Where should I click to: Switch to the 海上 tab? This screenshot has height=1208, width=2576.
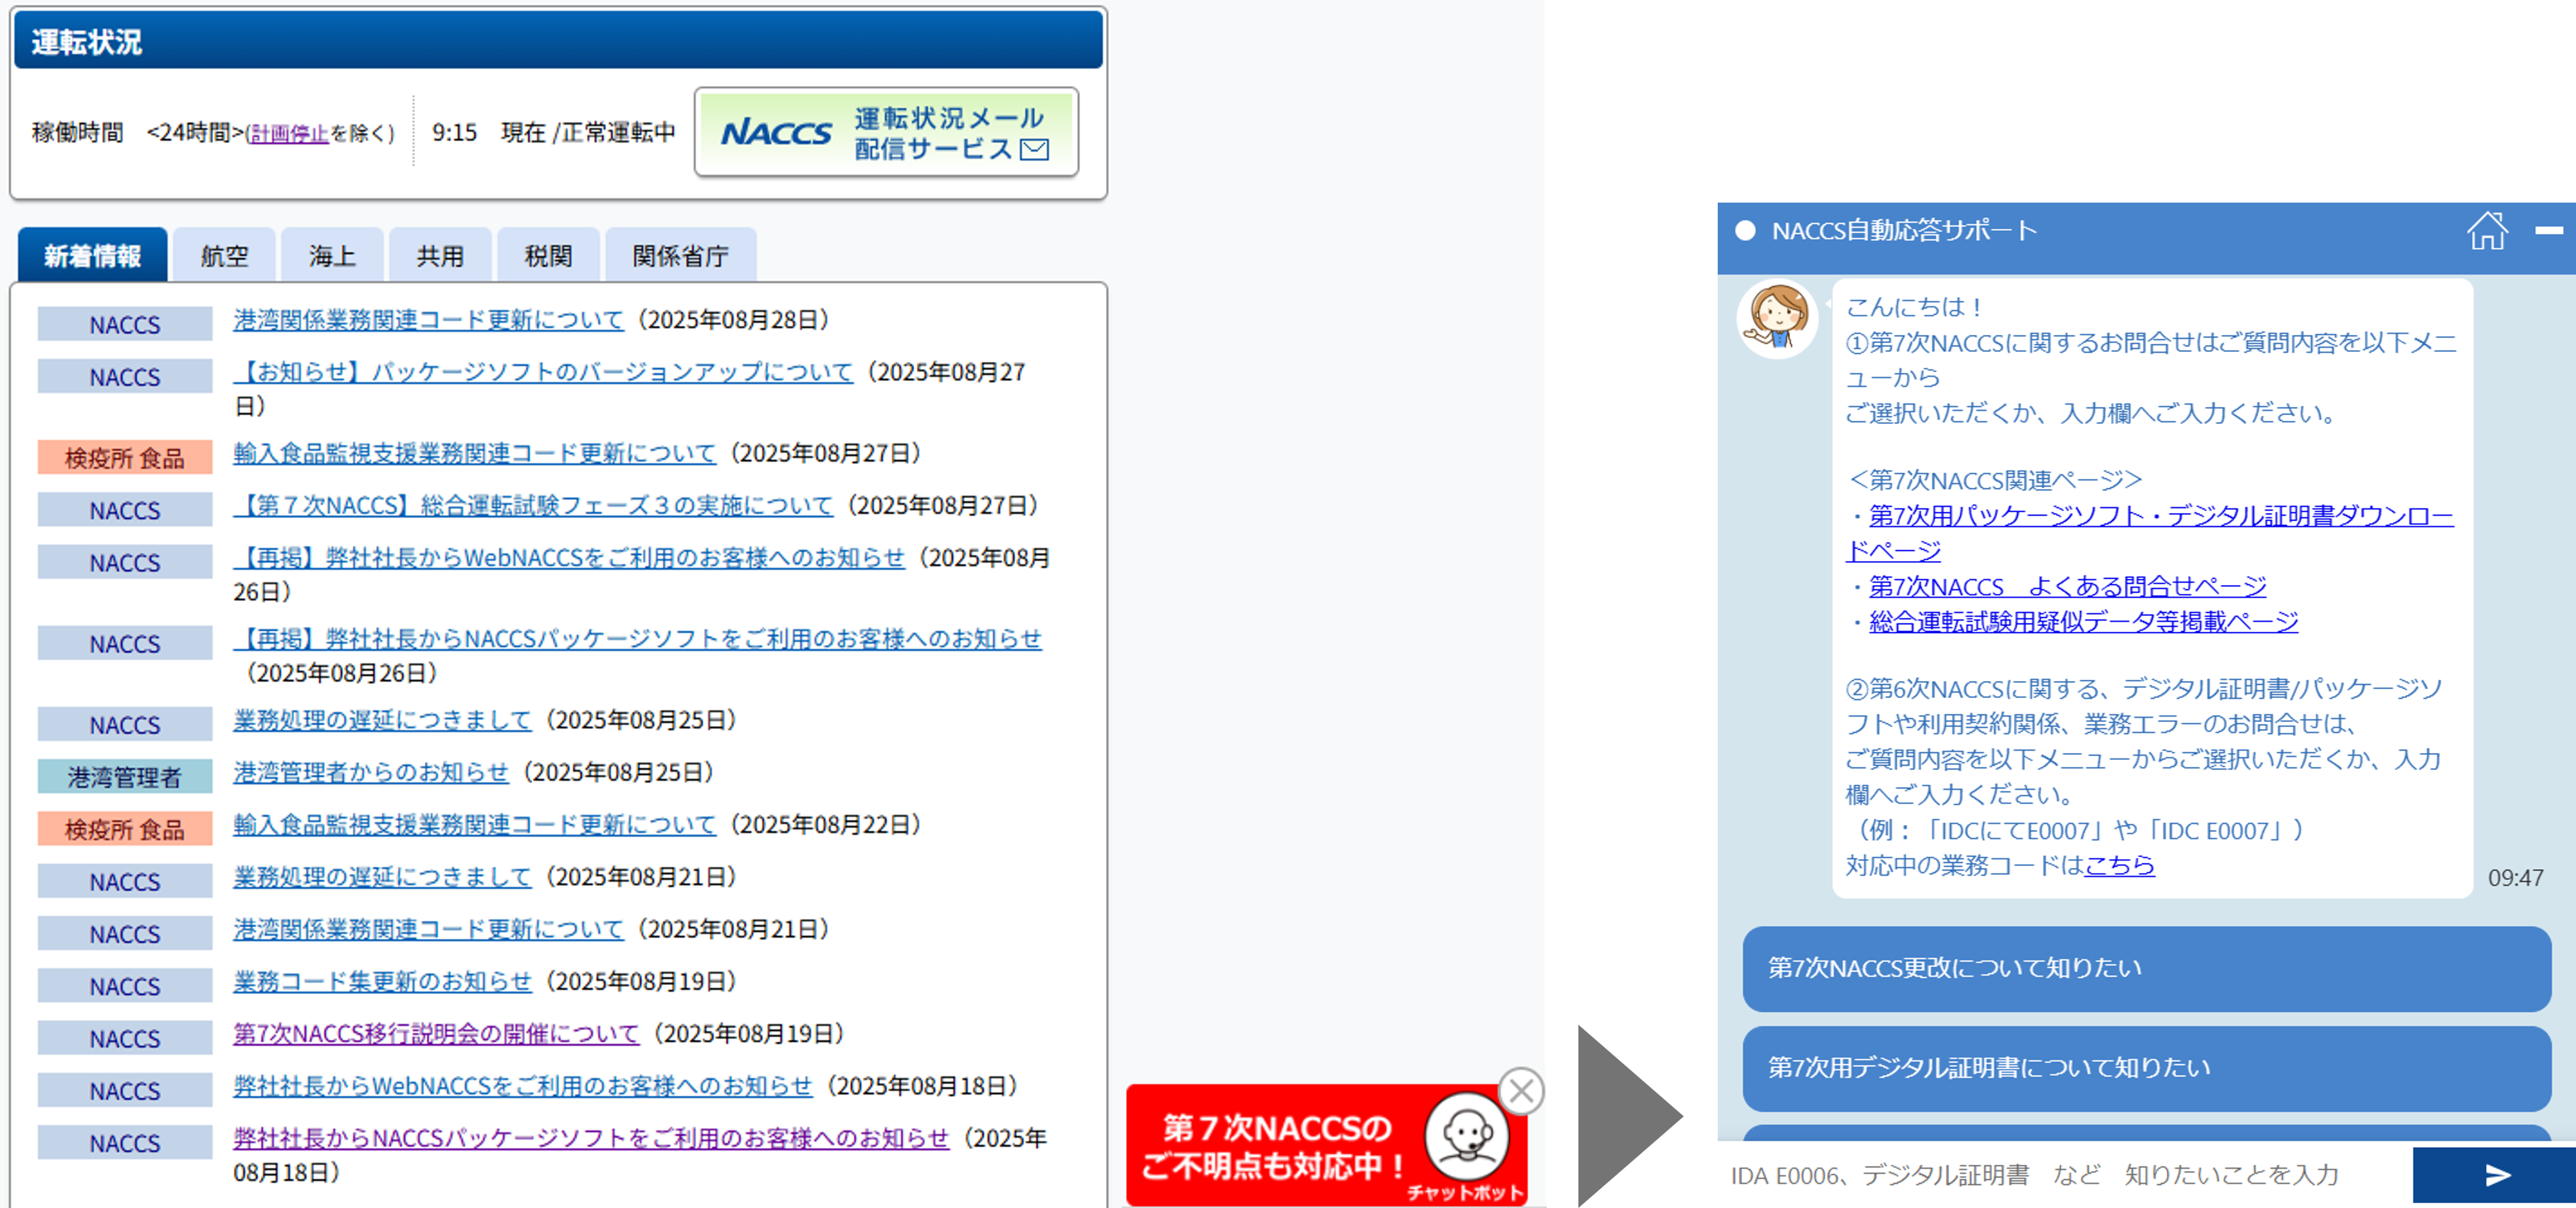pyautogui.click(x=332, y=256)
